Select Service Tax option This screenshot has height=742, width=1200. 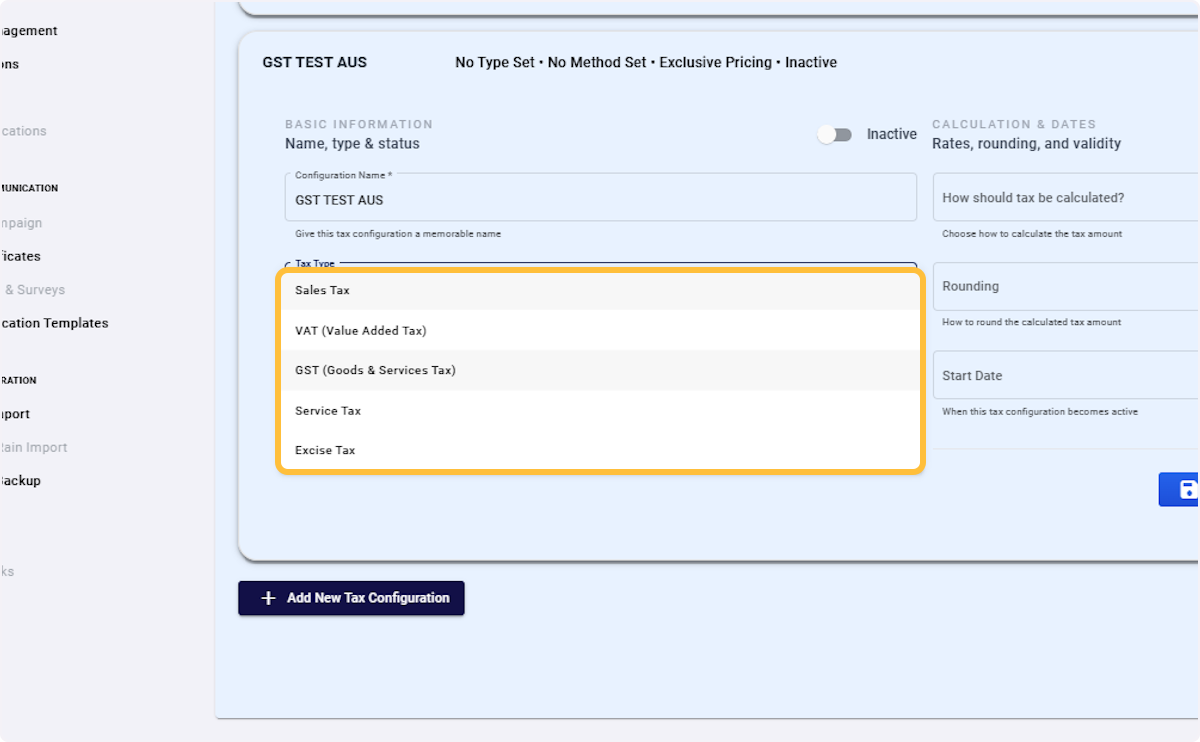pyautogui.click(x=600, y=410)
